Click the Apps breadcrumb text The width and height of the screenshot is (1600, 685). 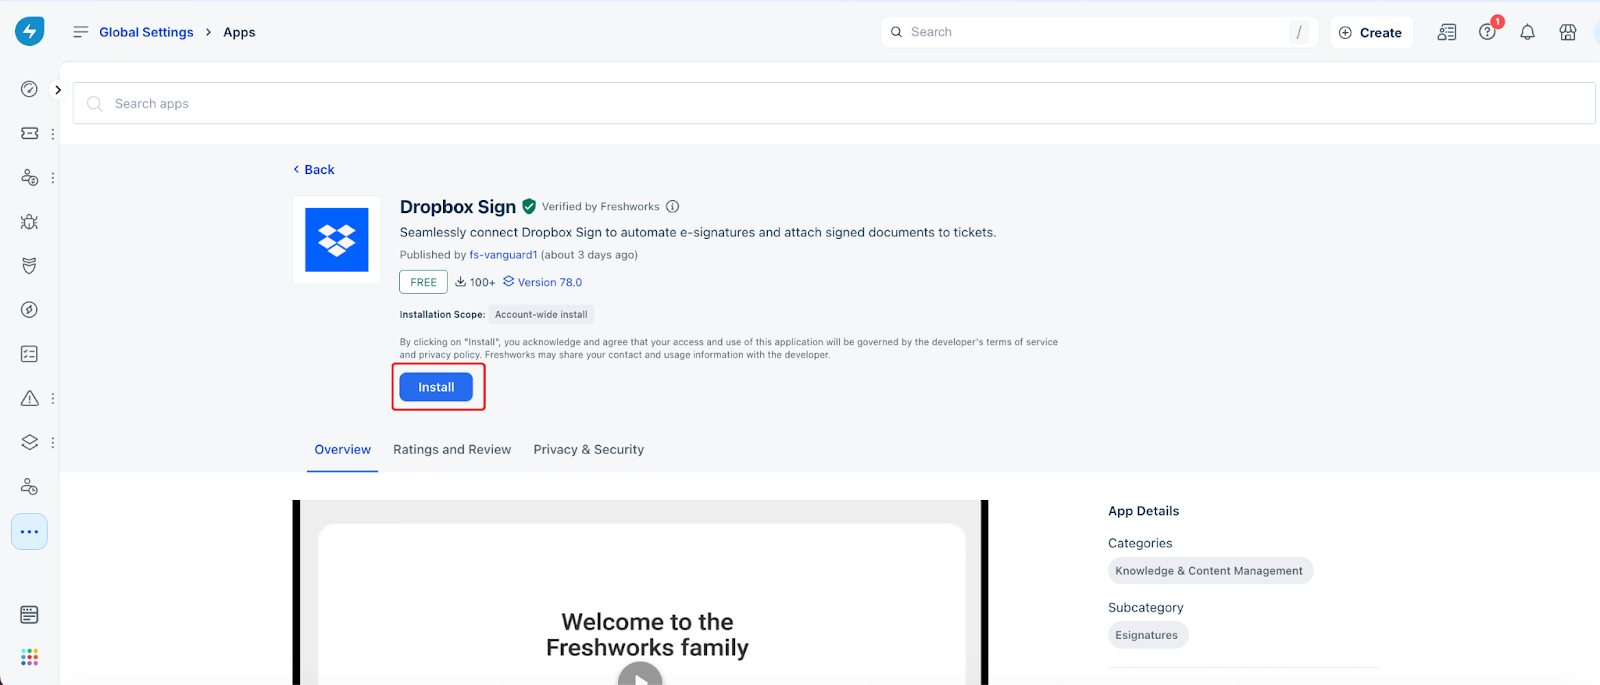tap(240, 32)
